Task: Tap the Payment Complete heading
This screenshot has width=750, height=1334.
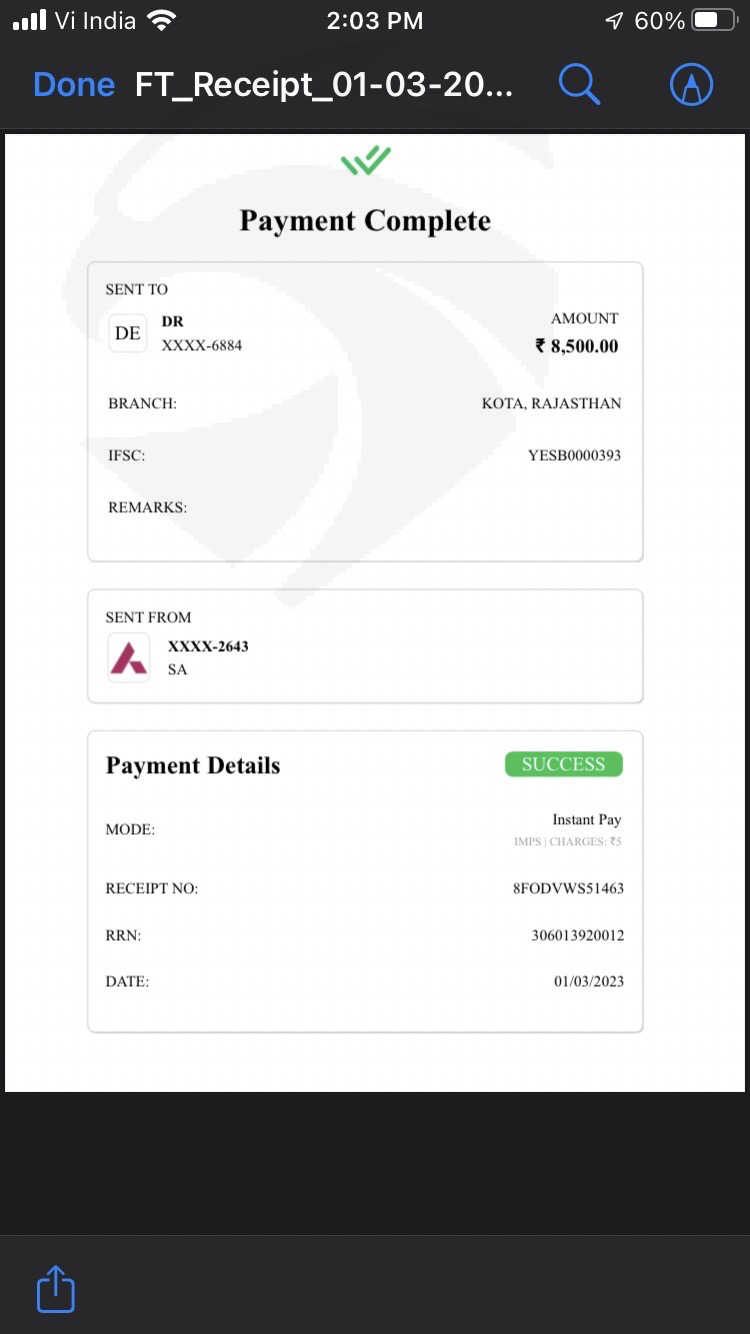Action: click(x=365, y=221)
